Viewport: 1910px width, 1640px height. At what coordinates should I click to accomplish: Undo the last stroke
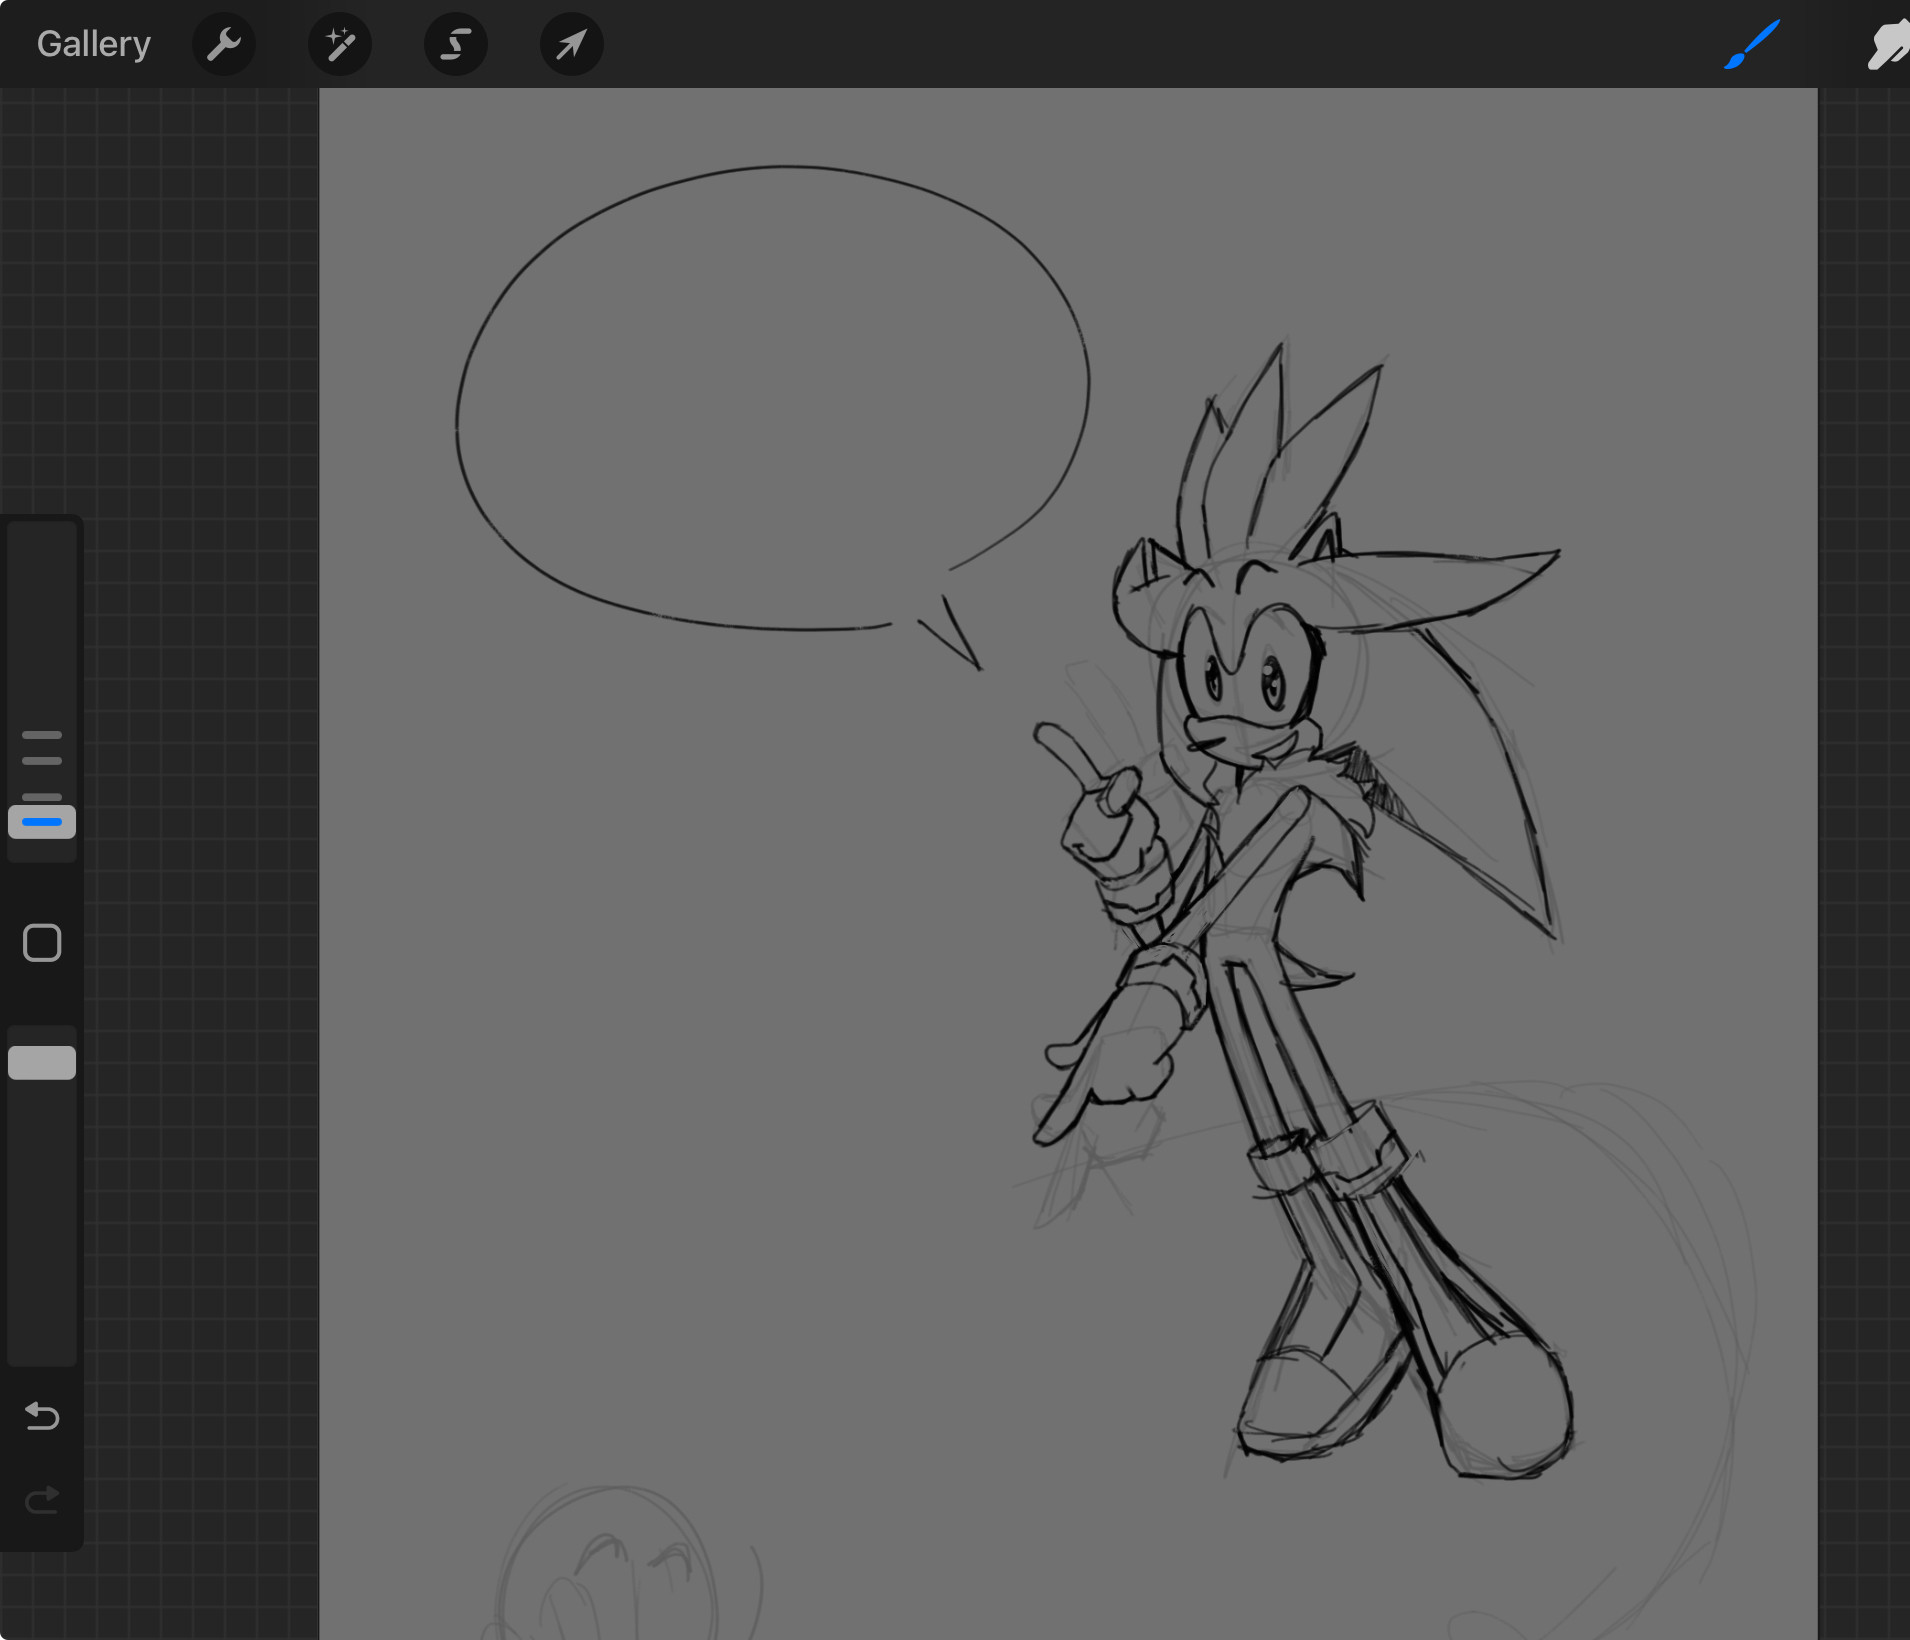42,1416
